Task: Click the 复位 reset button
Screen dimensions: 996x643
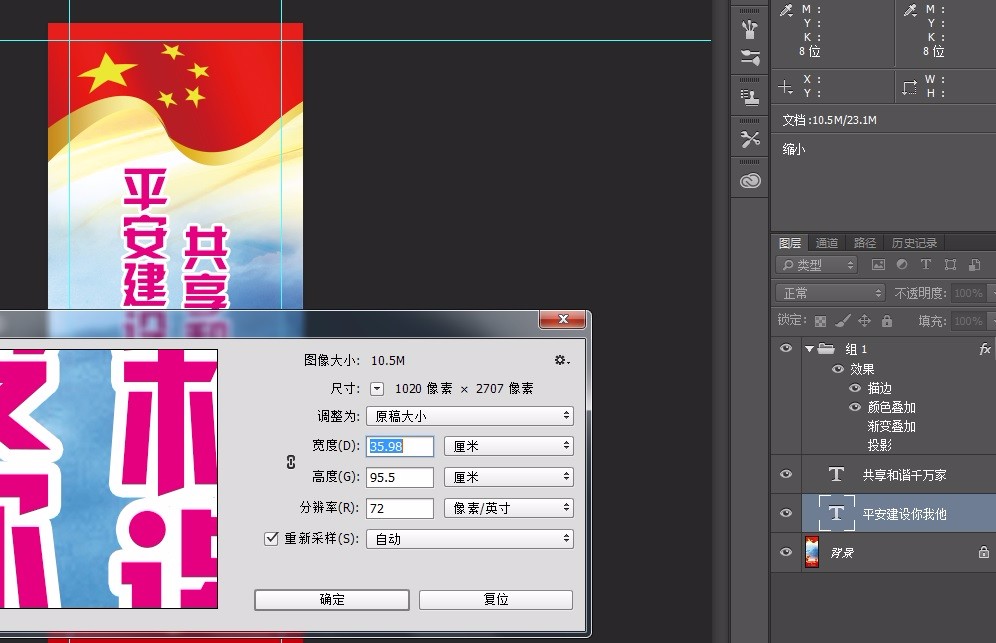Action: coord(496,600)
